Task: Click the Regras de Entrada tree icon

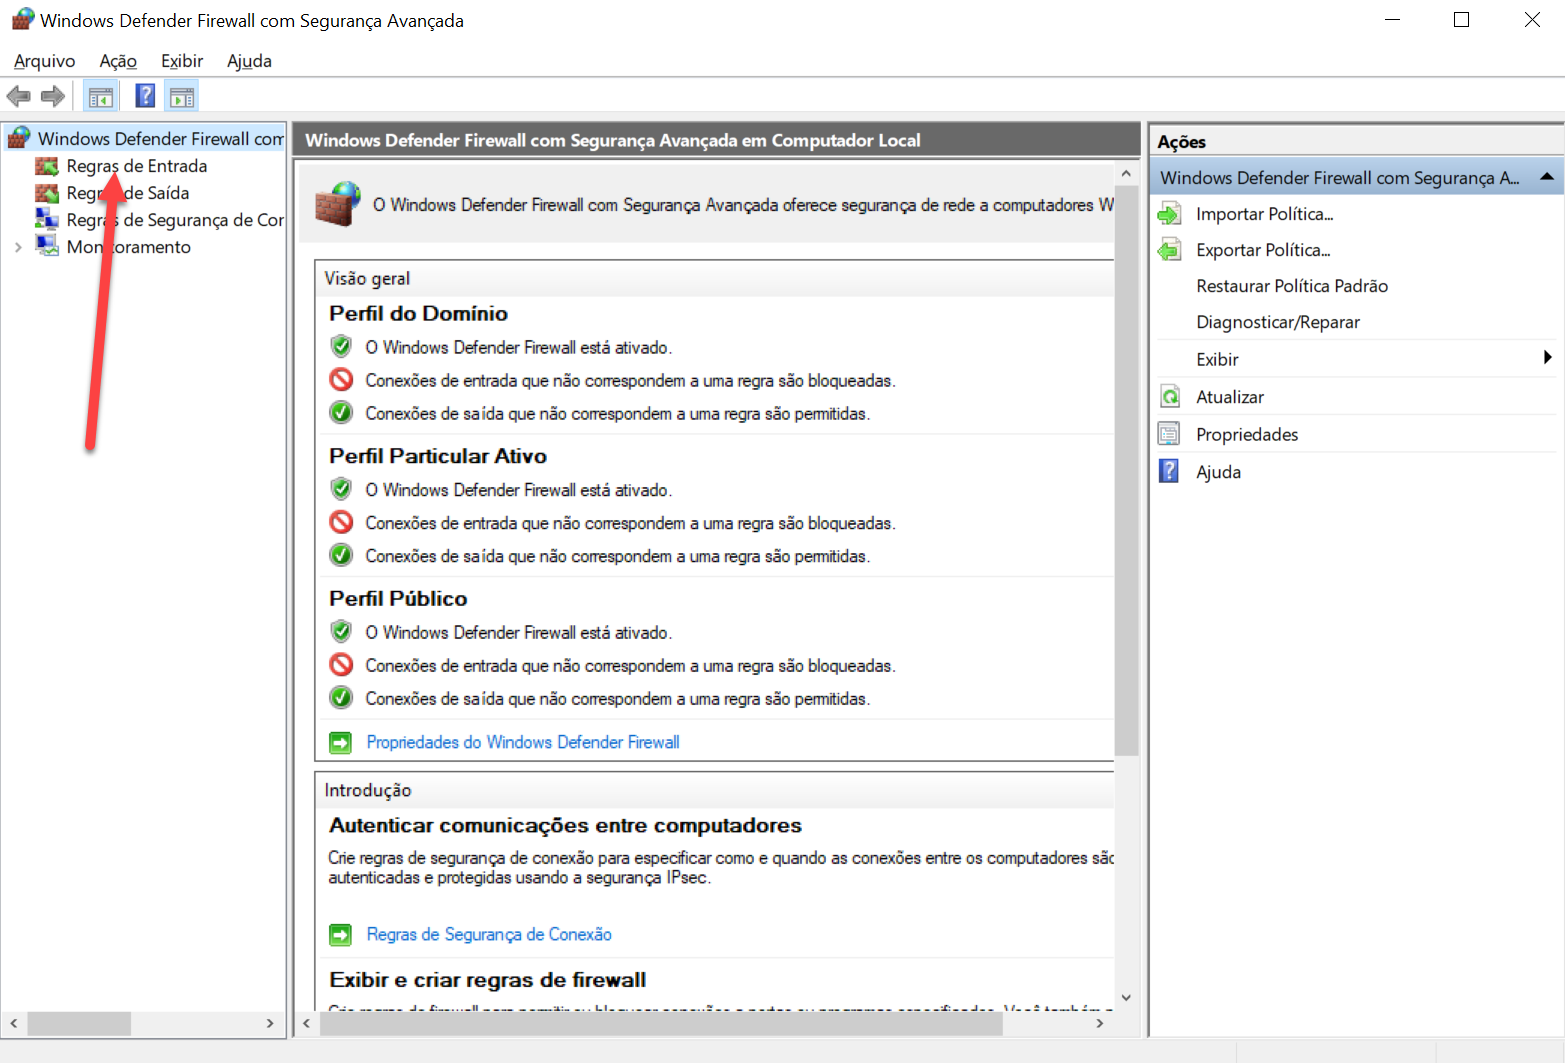Action: (x=47, y=166)
